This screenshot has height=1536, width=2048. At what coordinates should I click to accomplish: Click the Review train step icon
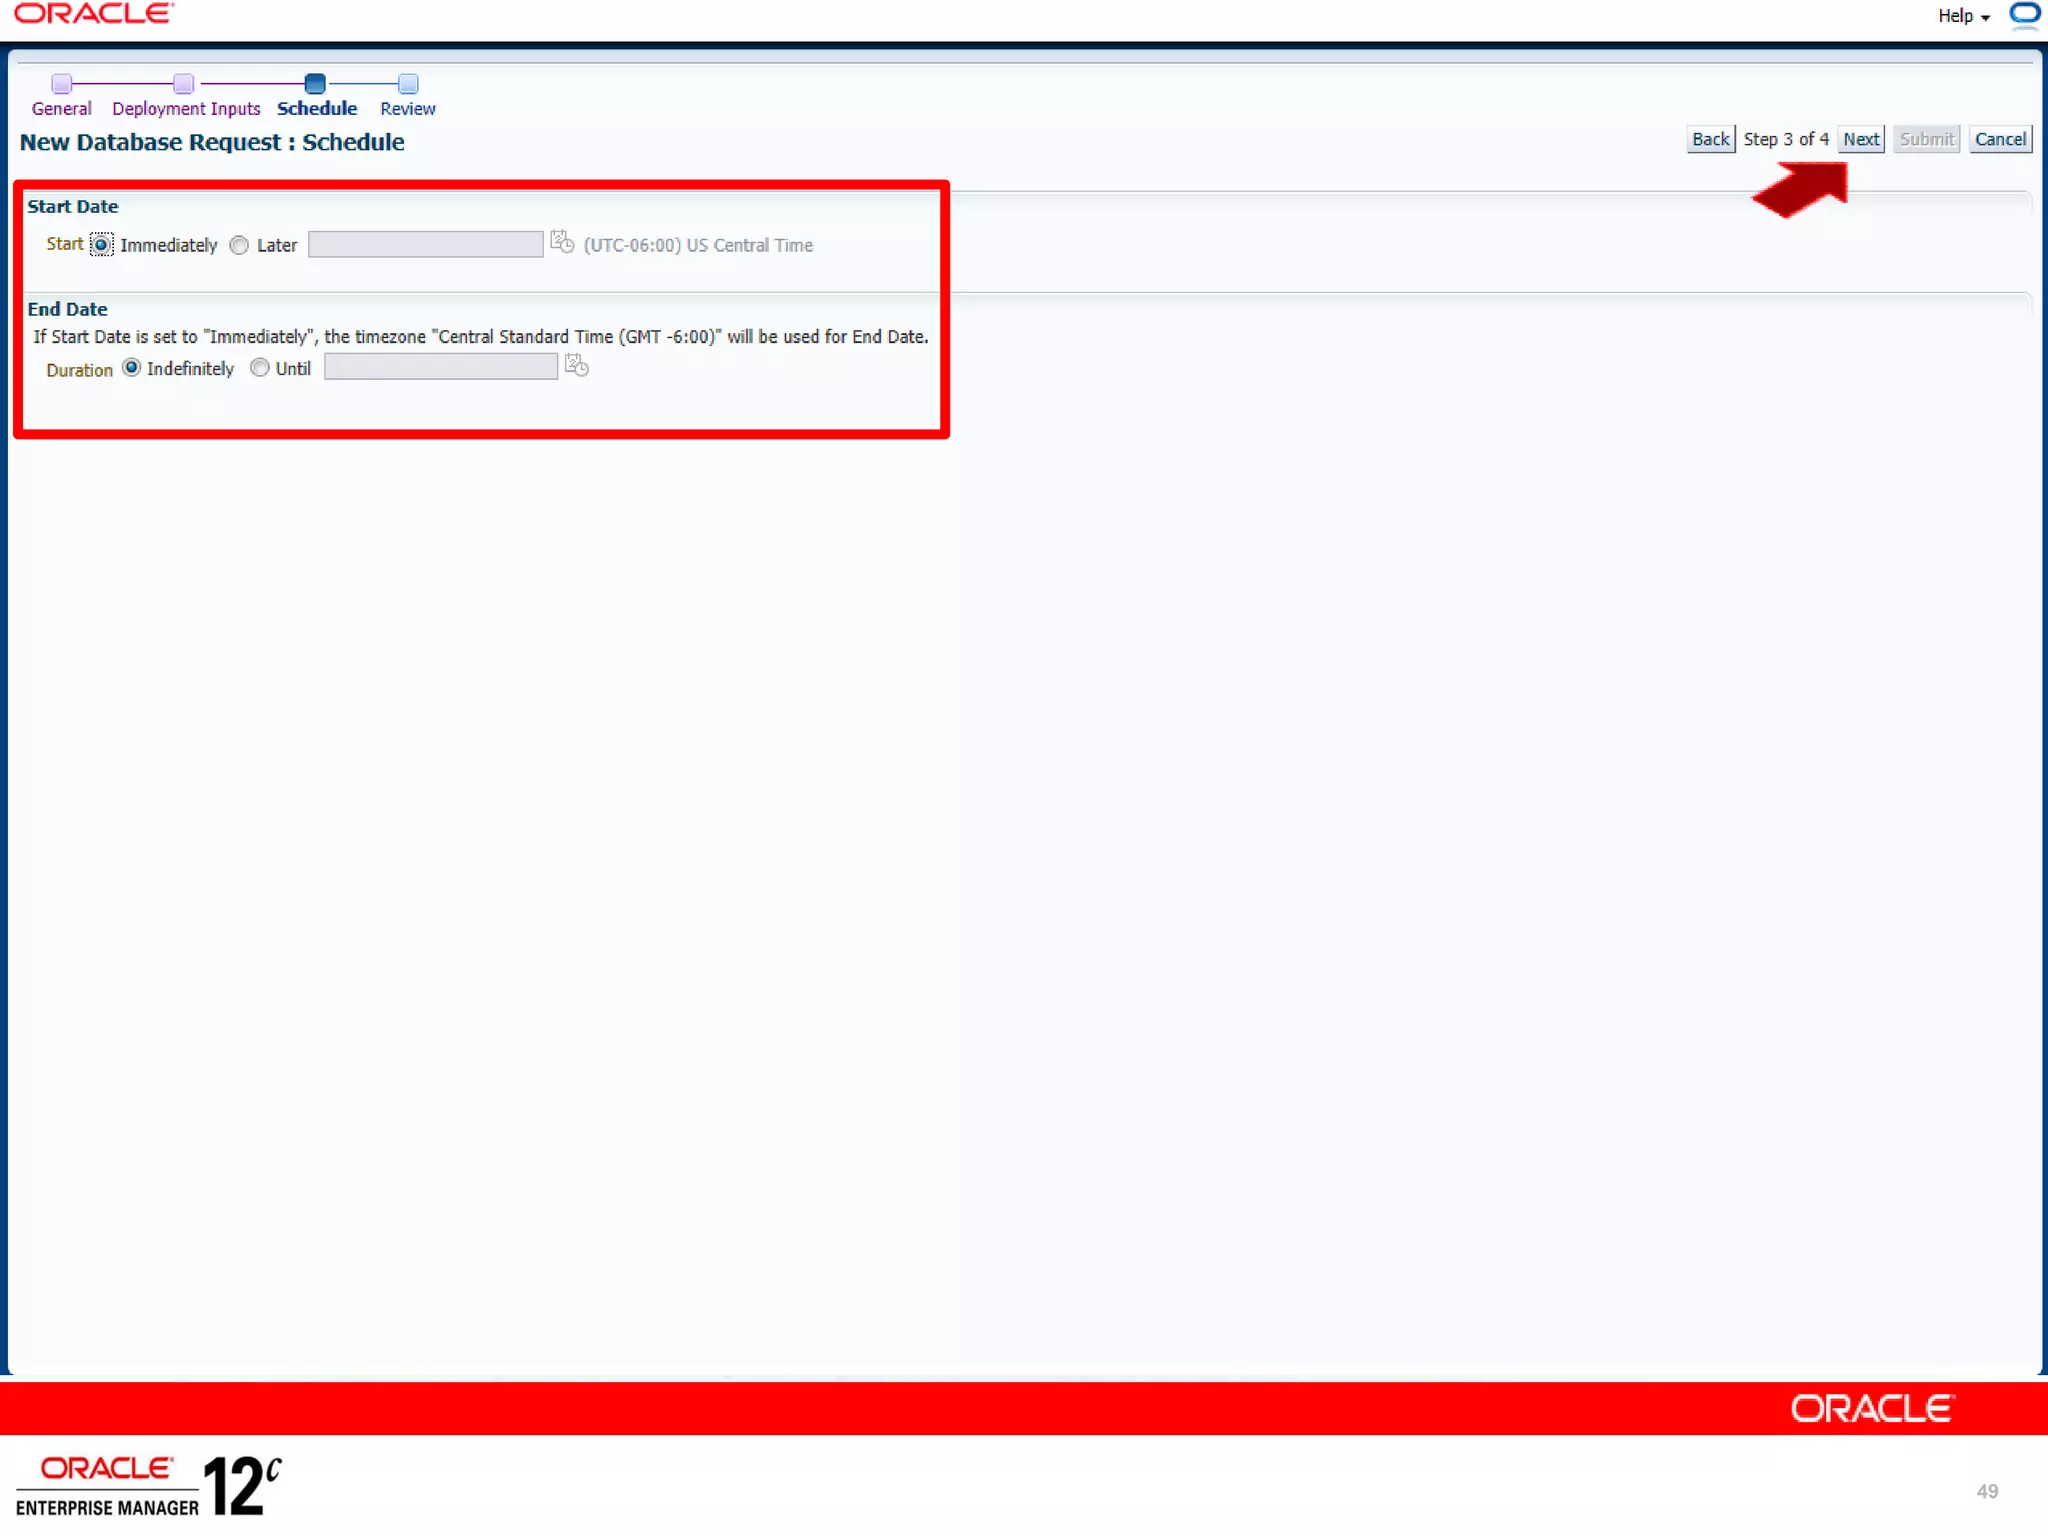[x=408, y=84]
